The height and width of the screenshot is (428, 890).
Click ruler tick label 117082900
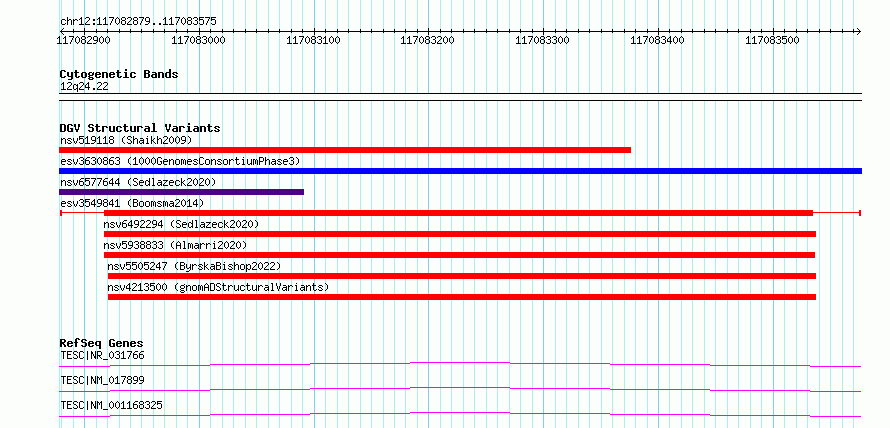point(84,40)
